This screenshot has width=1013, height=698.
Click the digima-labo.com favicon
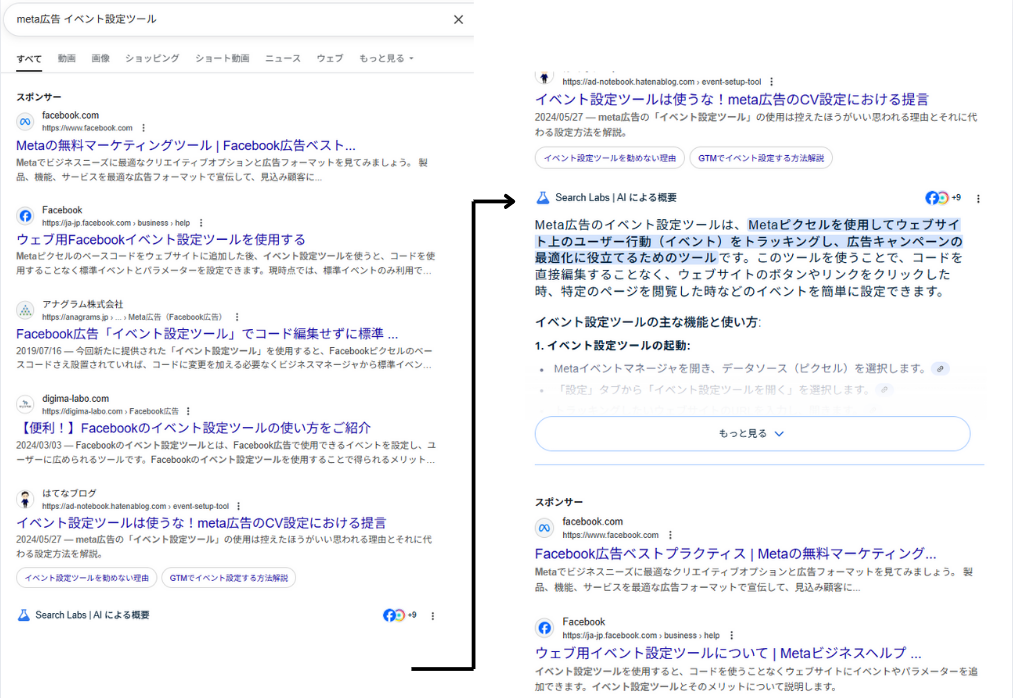point(25,405)
